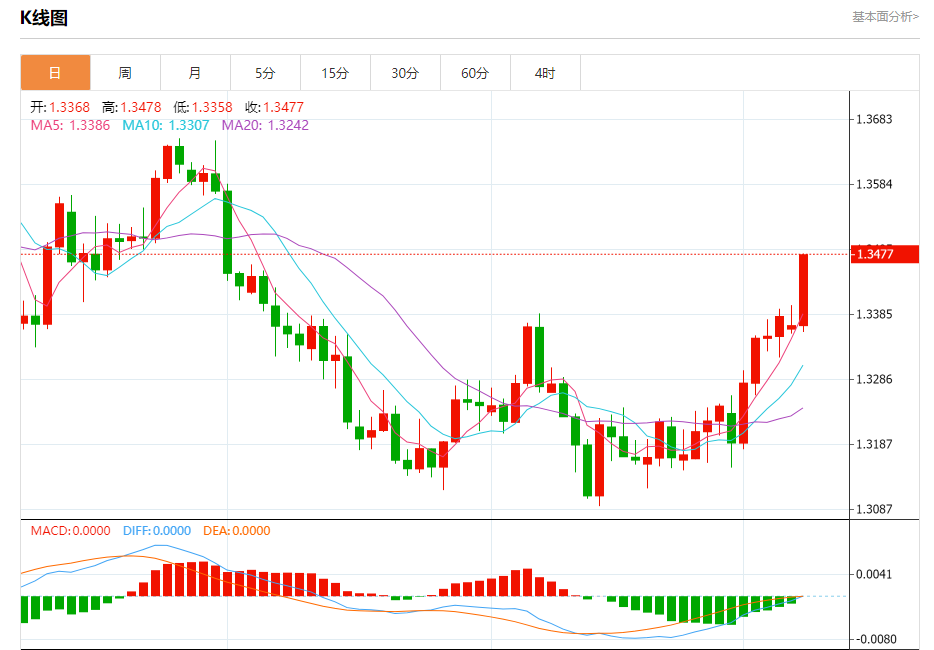Image resolution: width=934 pixels, height=650 pixels.
Task: Click the MACD:0.0000 label
Action: (x=70, y=530)
